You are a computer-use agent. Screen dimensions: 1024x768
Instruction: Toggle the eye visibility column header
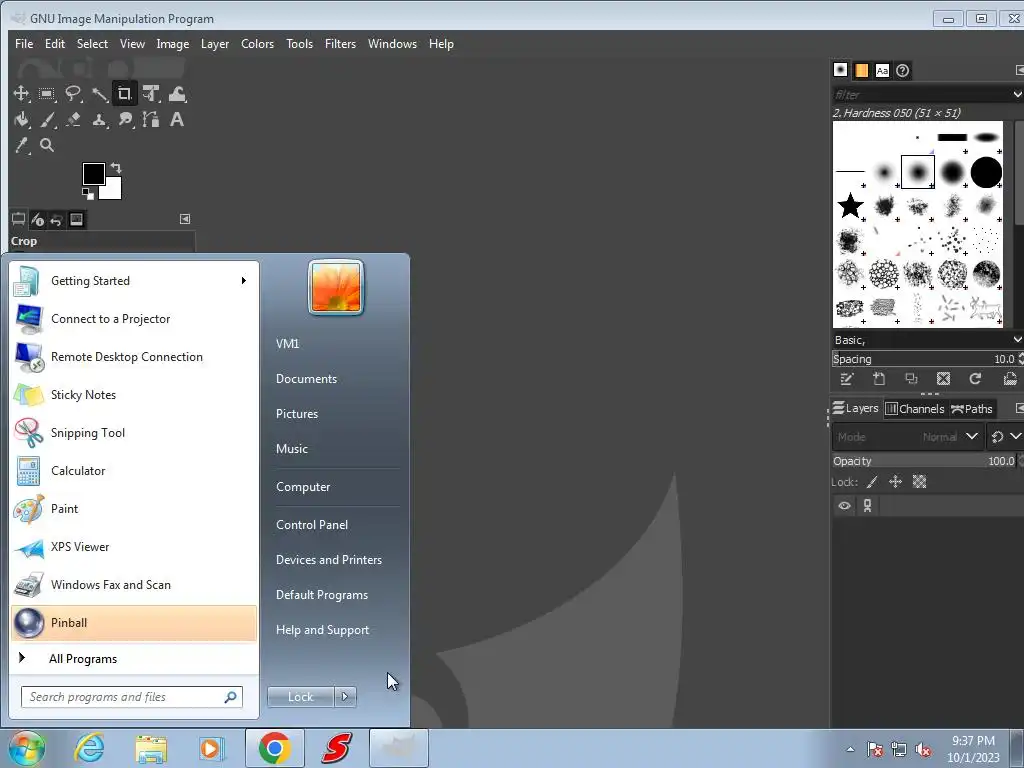pyautogui.click(x=844, y=505)
